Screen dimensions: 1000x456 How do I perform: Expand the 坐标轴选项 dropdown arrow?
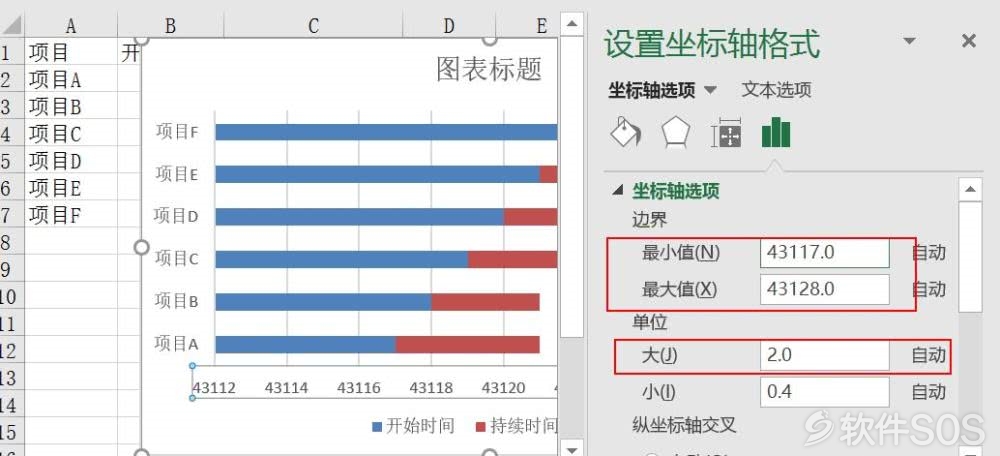pyautogui.click(x=710, y=91)
